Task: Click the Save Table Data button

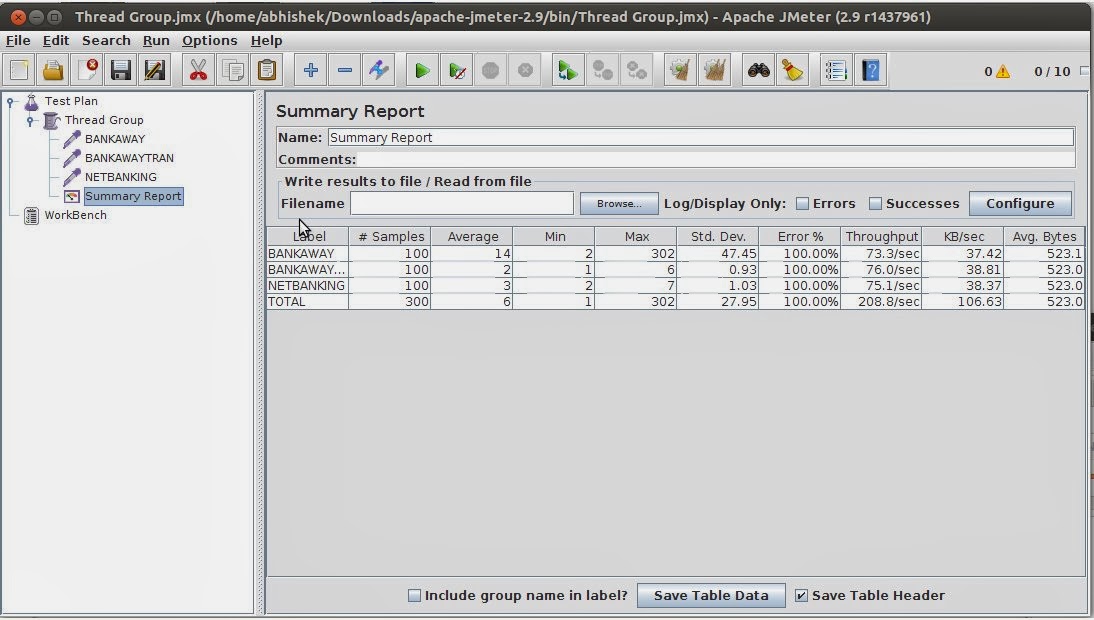Action: (x=711, y=595)
